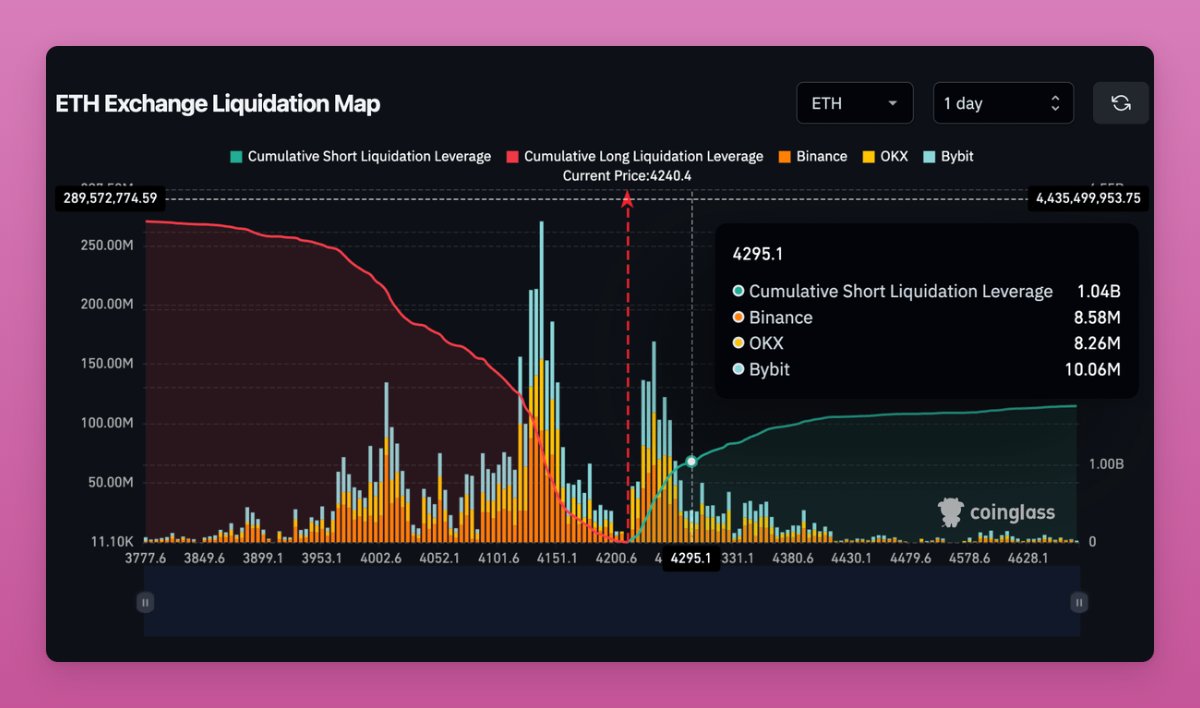Image resolution: width=1200 pixels, height=708 pixels.
Task: Click the Binance bullet icon in the tooltip
Action: tap(737, 317)
